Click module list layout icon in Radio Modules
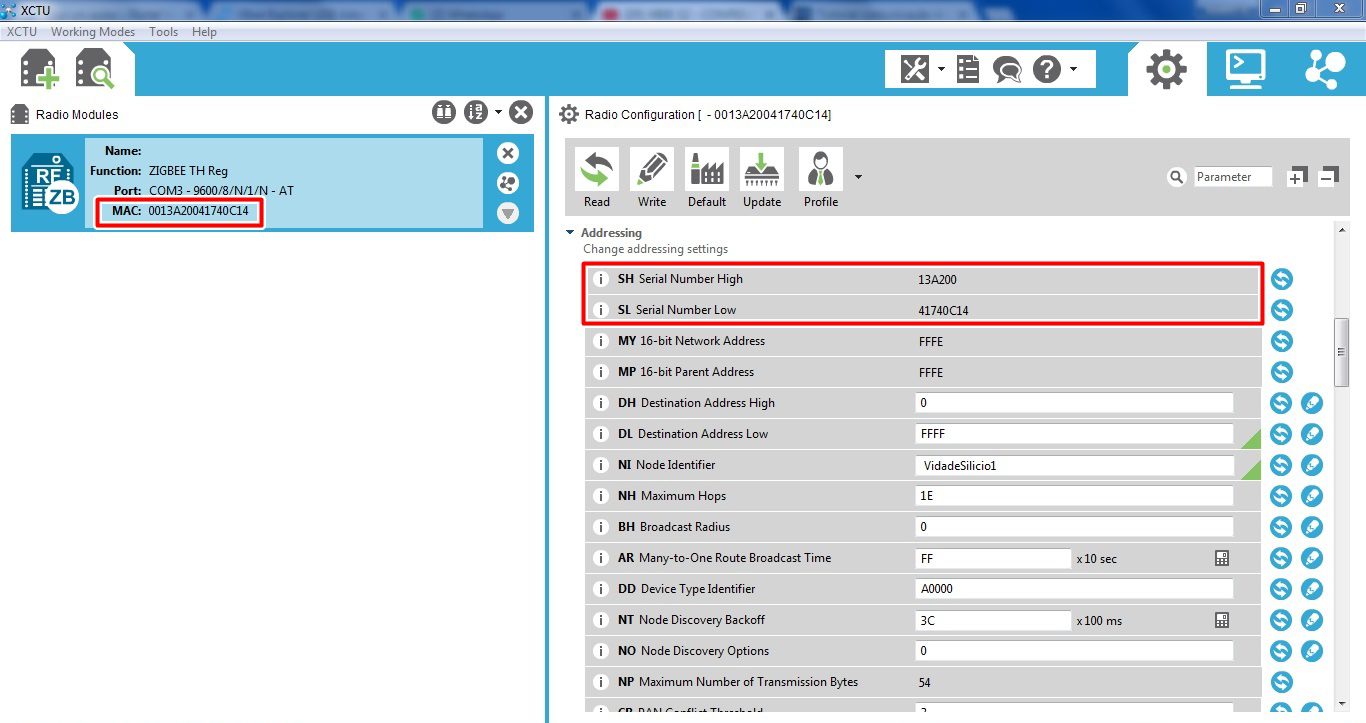 (444, 112)
